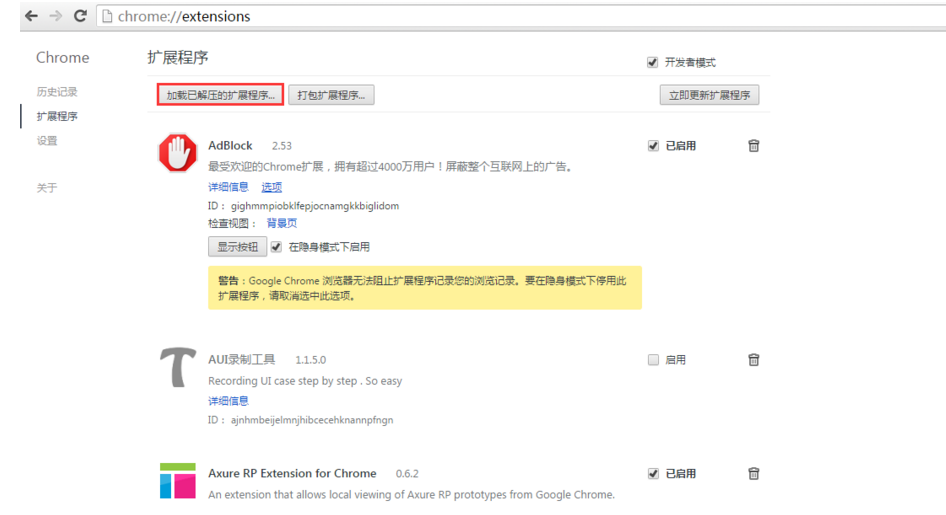
Task: Open 历史记录 in the sidebar
Action: 57,92
